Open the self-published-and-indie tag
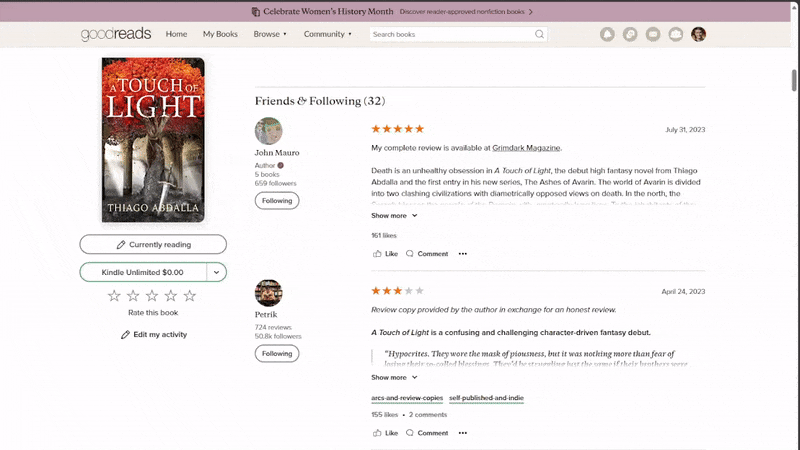Viewport: 800px width, 450px height. tap(486, 398)
